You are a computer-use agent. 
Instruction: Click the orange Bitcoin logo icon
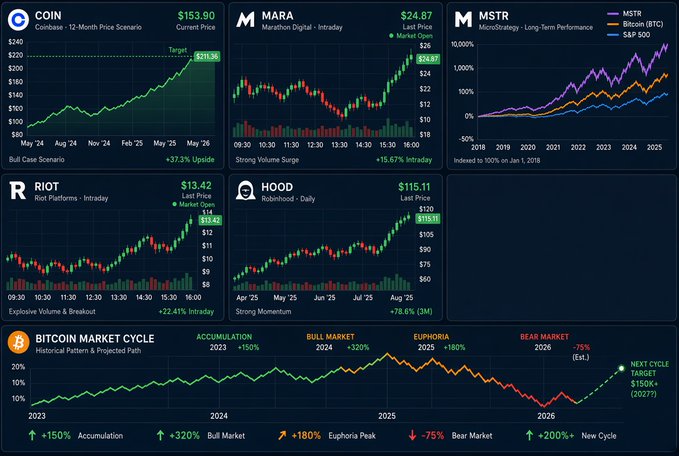click(19, 342)
